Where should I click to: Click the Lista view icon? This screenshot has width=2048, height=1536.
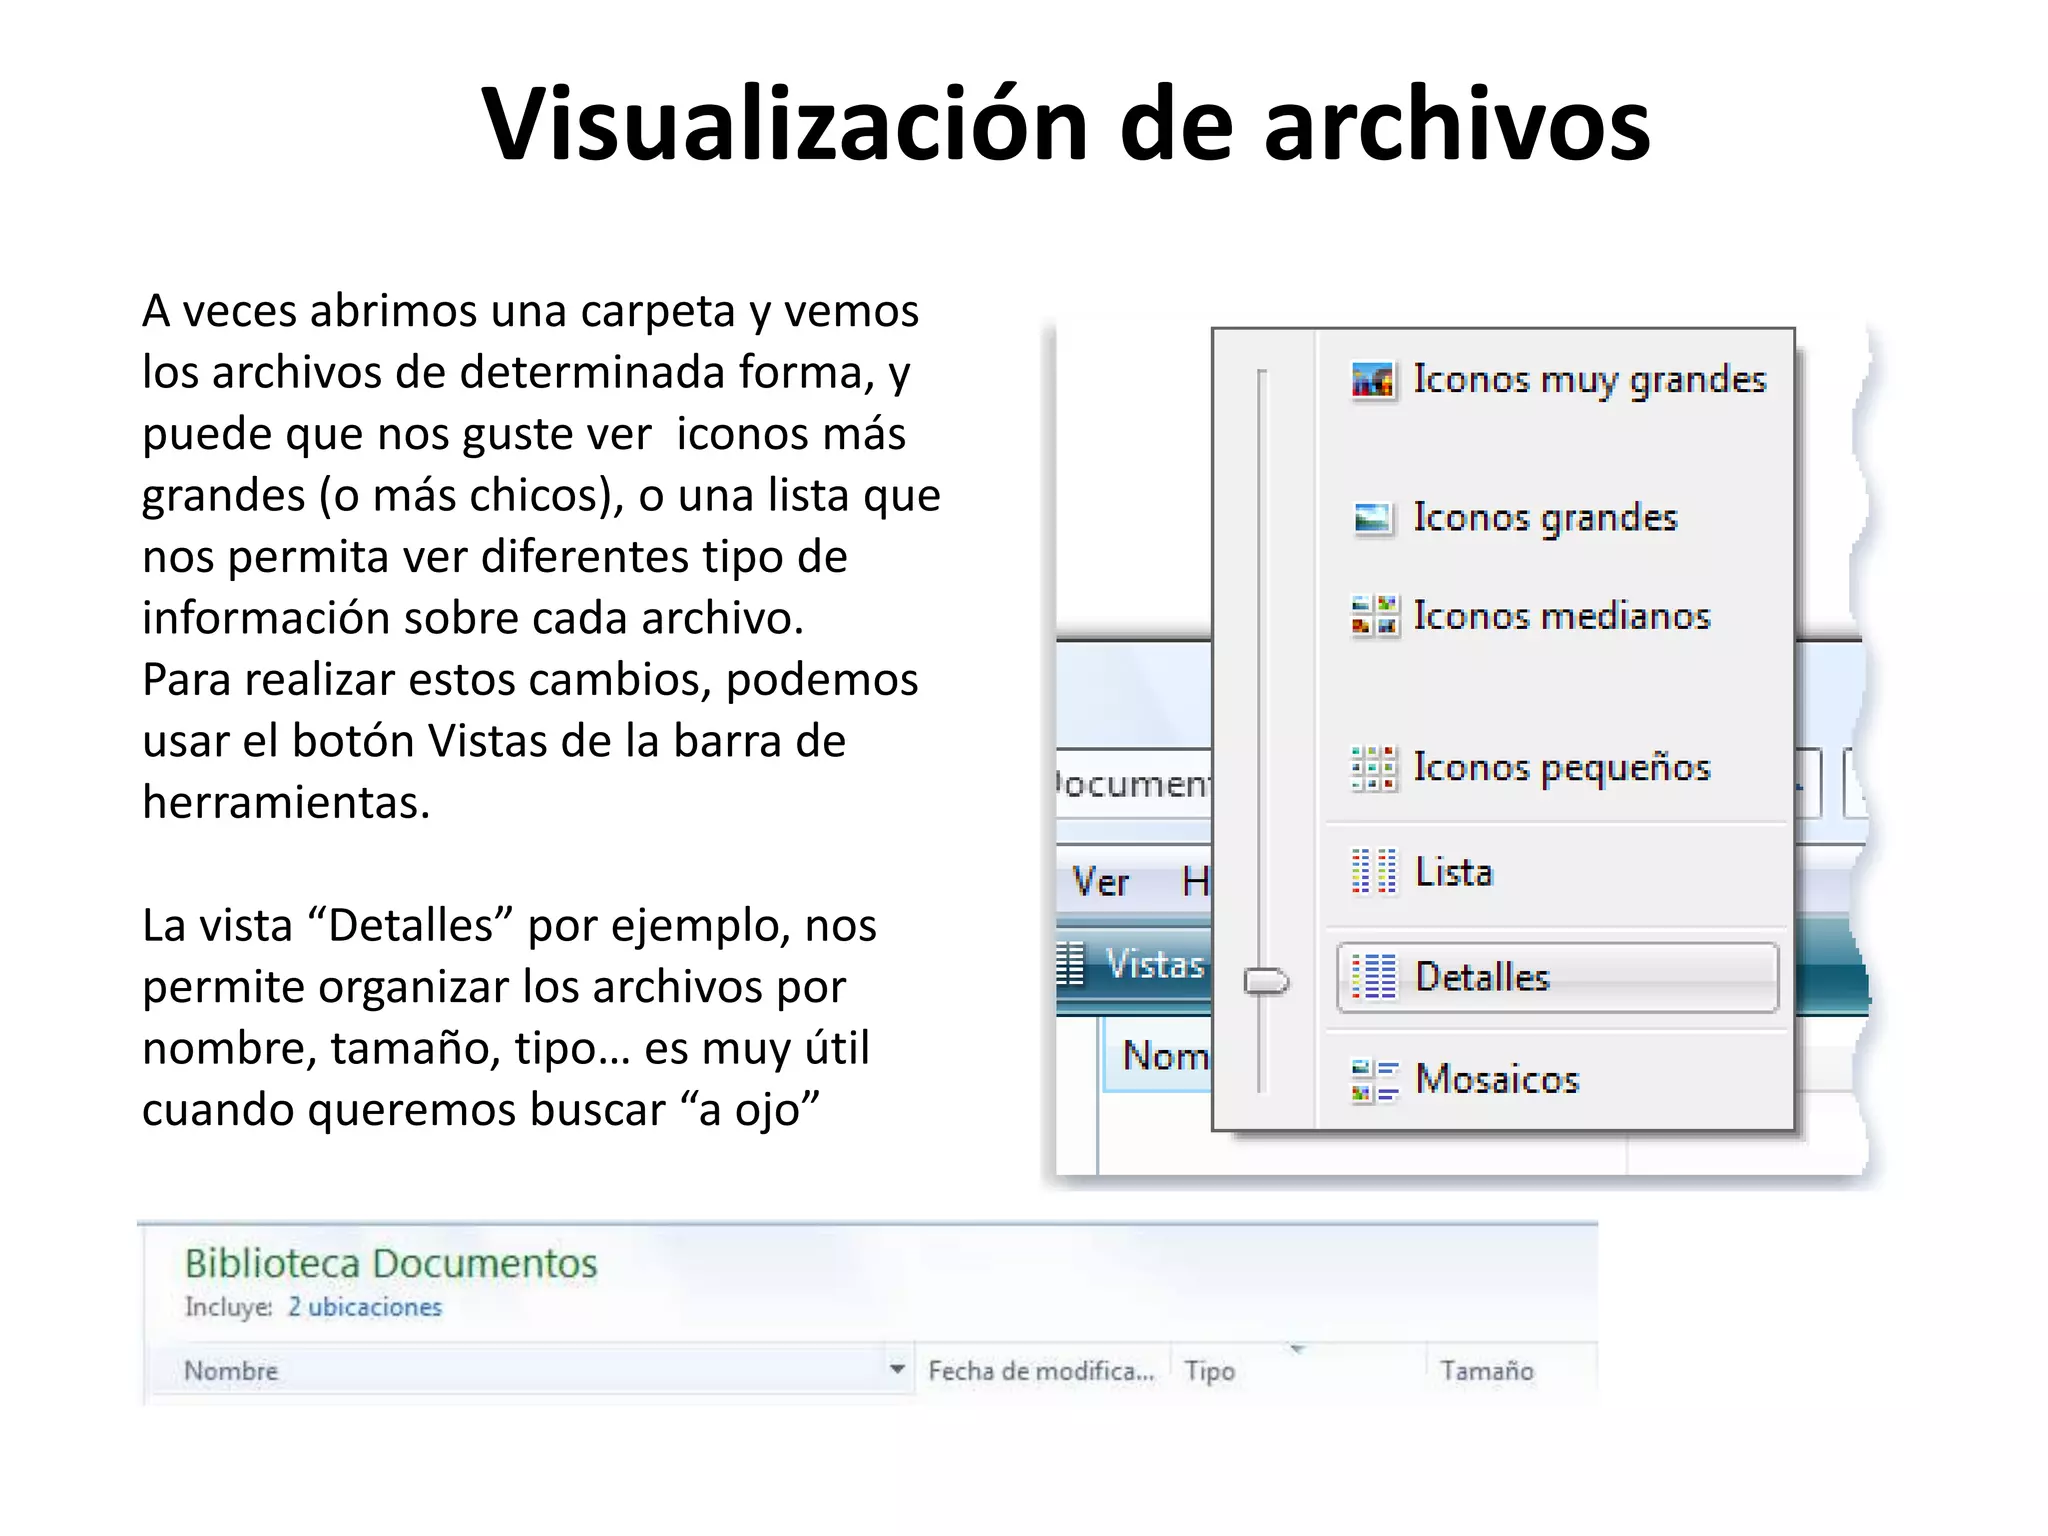point(1374,872)
